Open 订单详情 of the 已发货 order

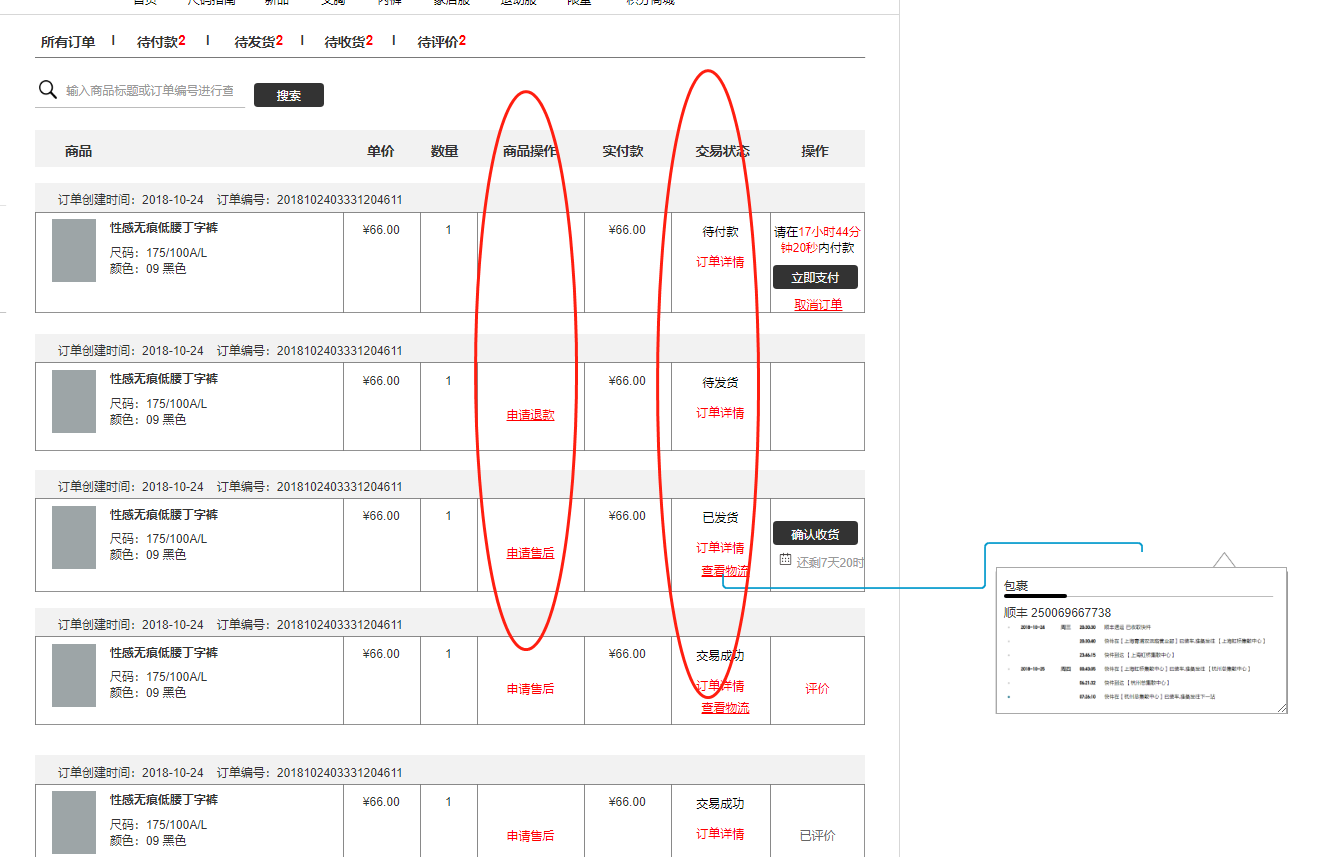pyautogui.click(x=720, y=548)
